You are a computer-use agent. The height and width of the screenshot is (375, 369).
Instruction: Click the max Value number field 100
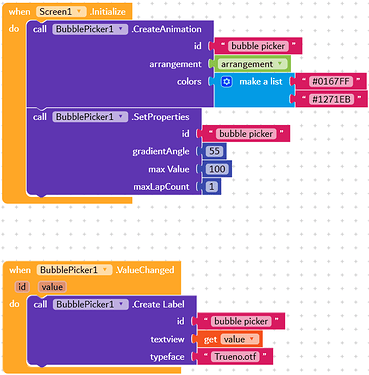pos(217,169)
